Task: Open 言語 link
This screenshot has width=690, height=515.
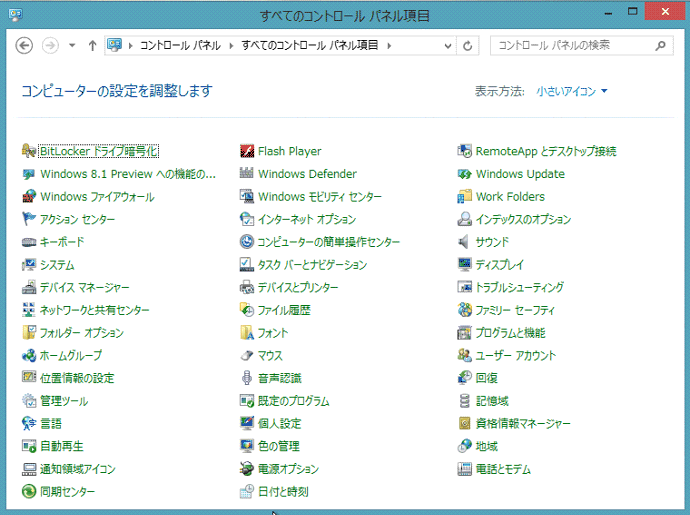Action: 51,423
